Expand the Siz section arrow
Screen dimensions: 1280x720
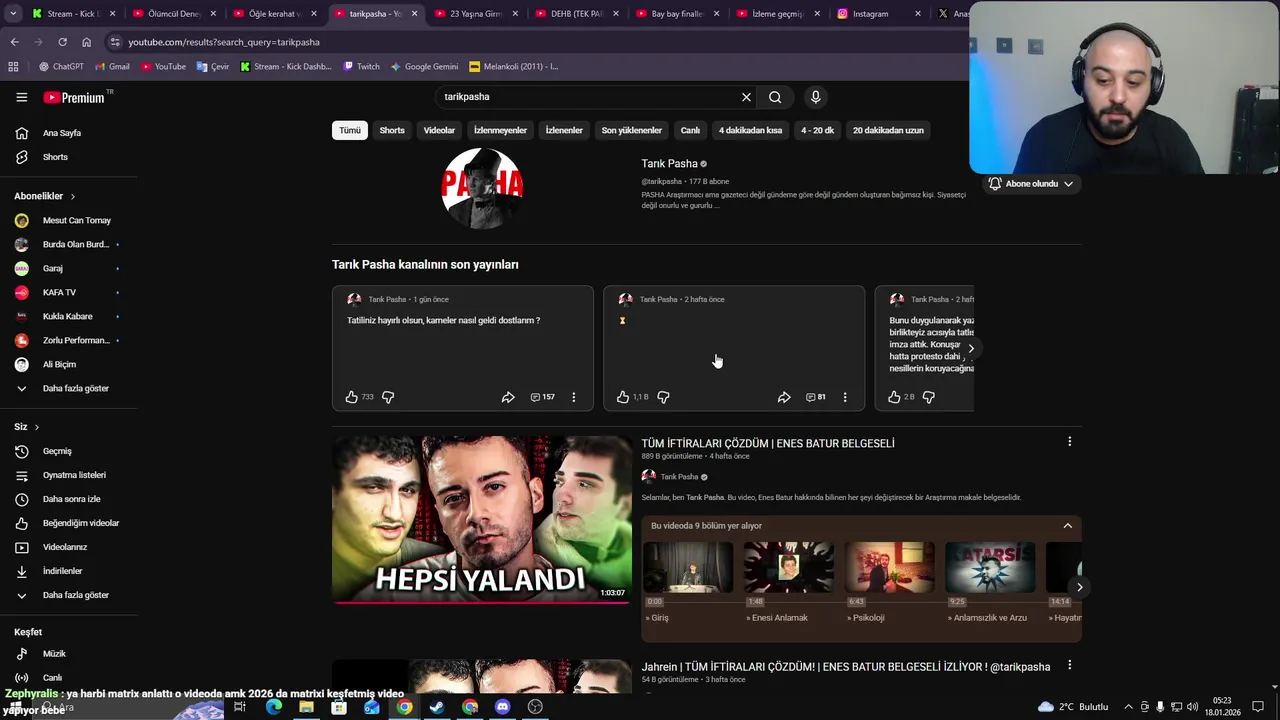(37, 427)
